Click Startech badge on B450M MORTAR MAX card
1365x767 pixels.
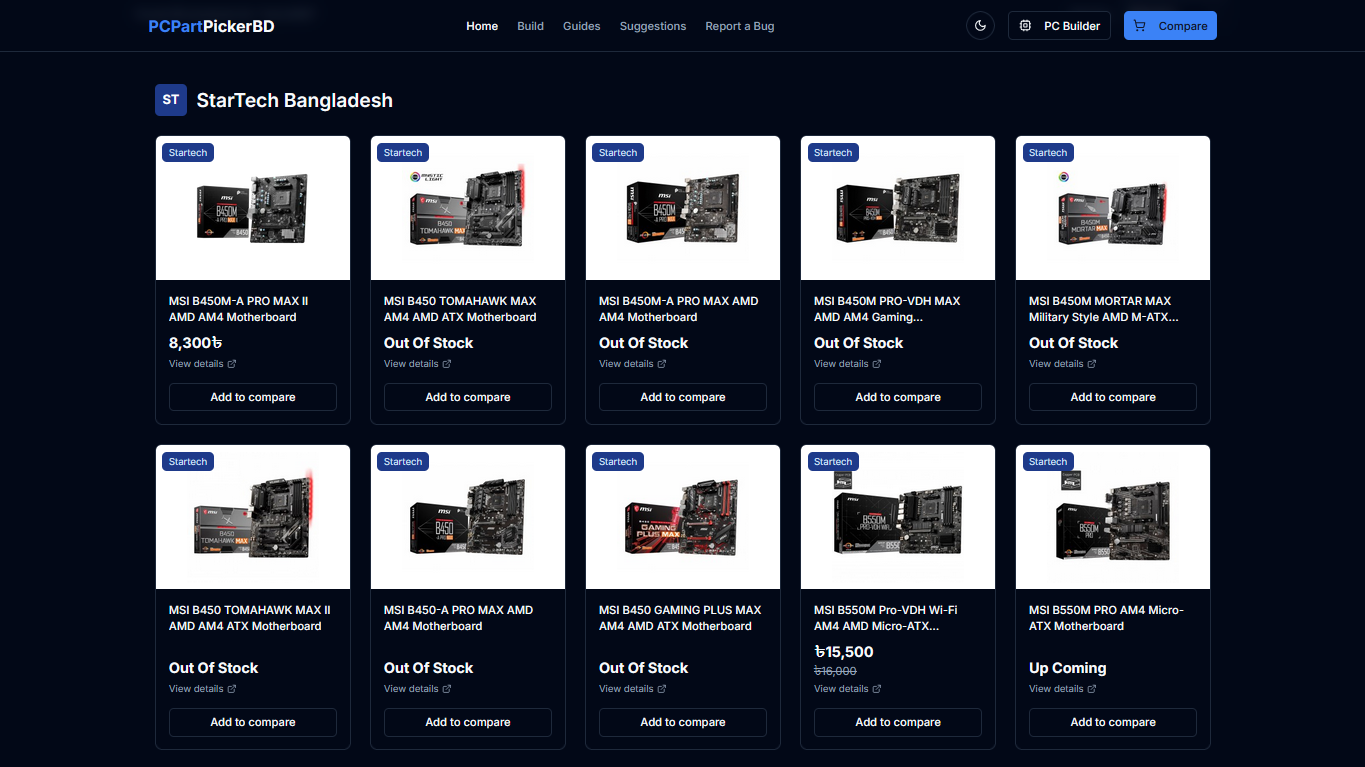tap(1048, 153)
